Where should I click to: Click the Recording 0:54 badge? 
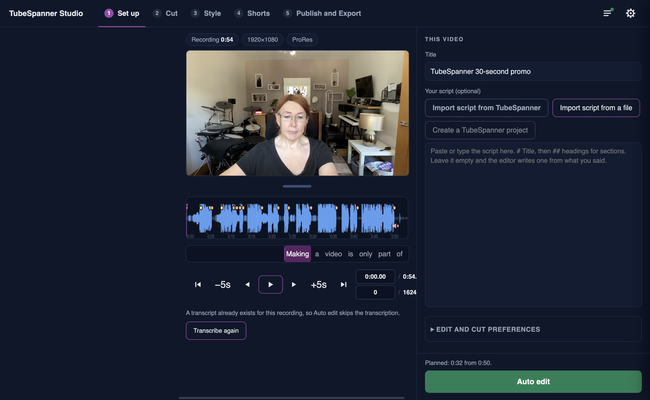[x=212, y=40]
